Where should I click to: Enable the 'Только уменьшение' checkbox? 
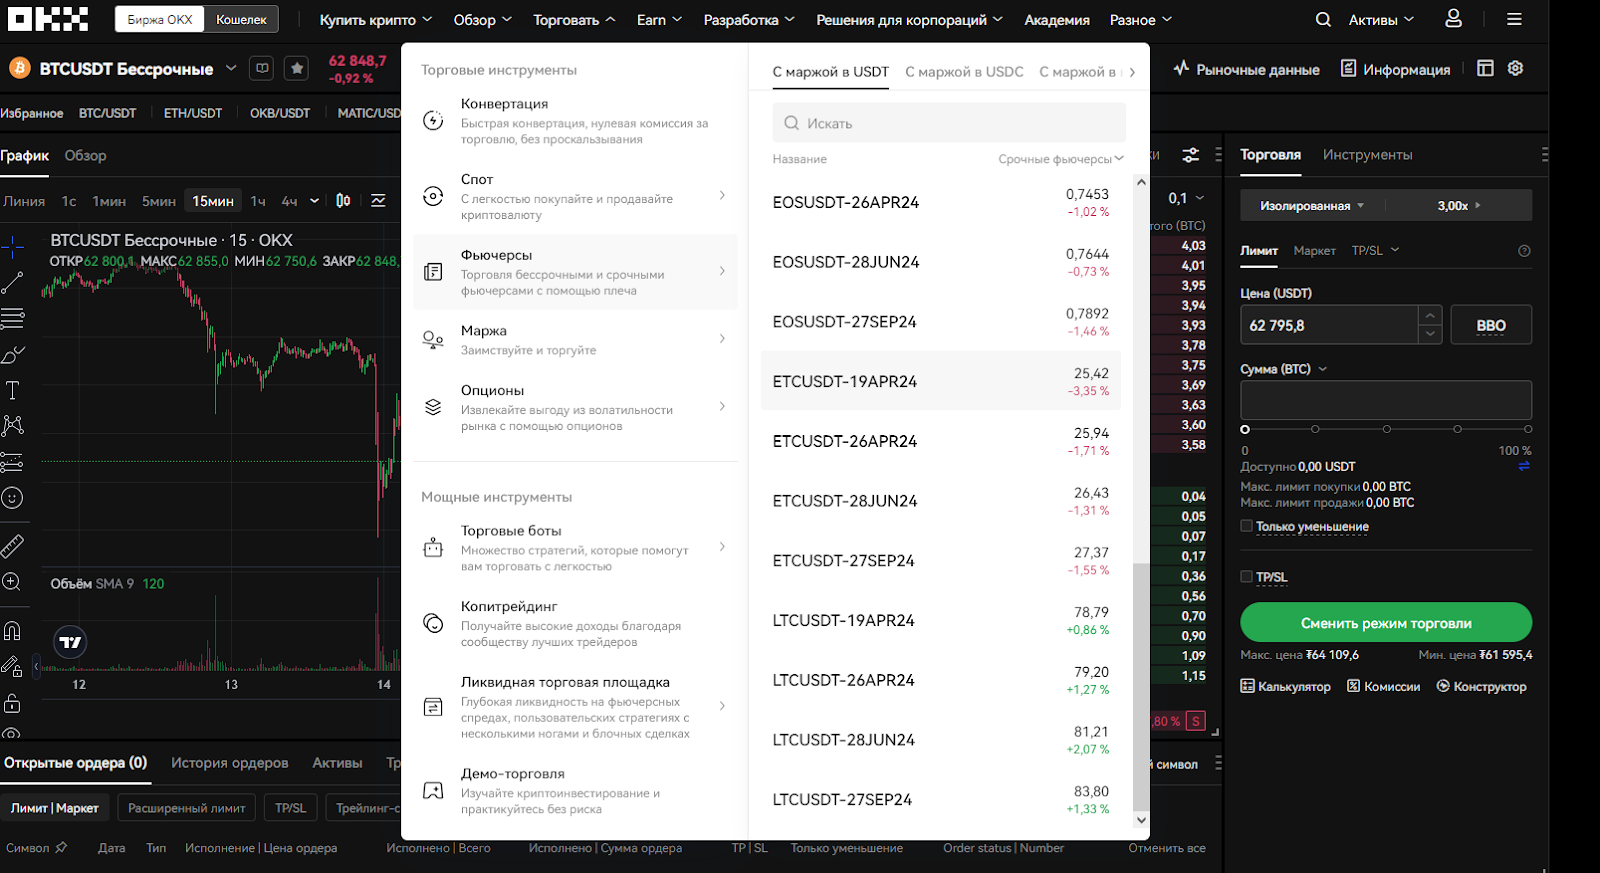[x=1246, y=526]
